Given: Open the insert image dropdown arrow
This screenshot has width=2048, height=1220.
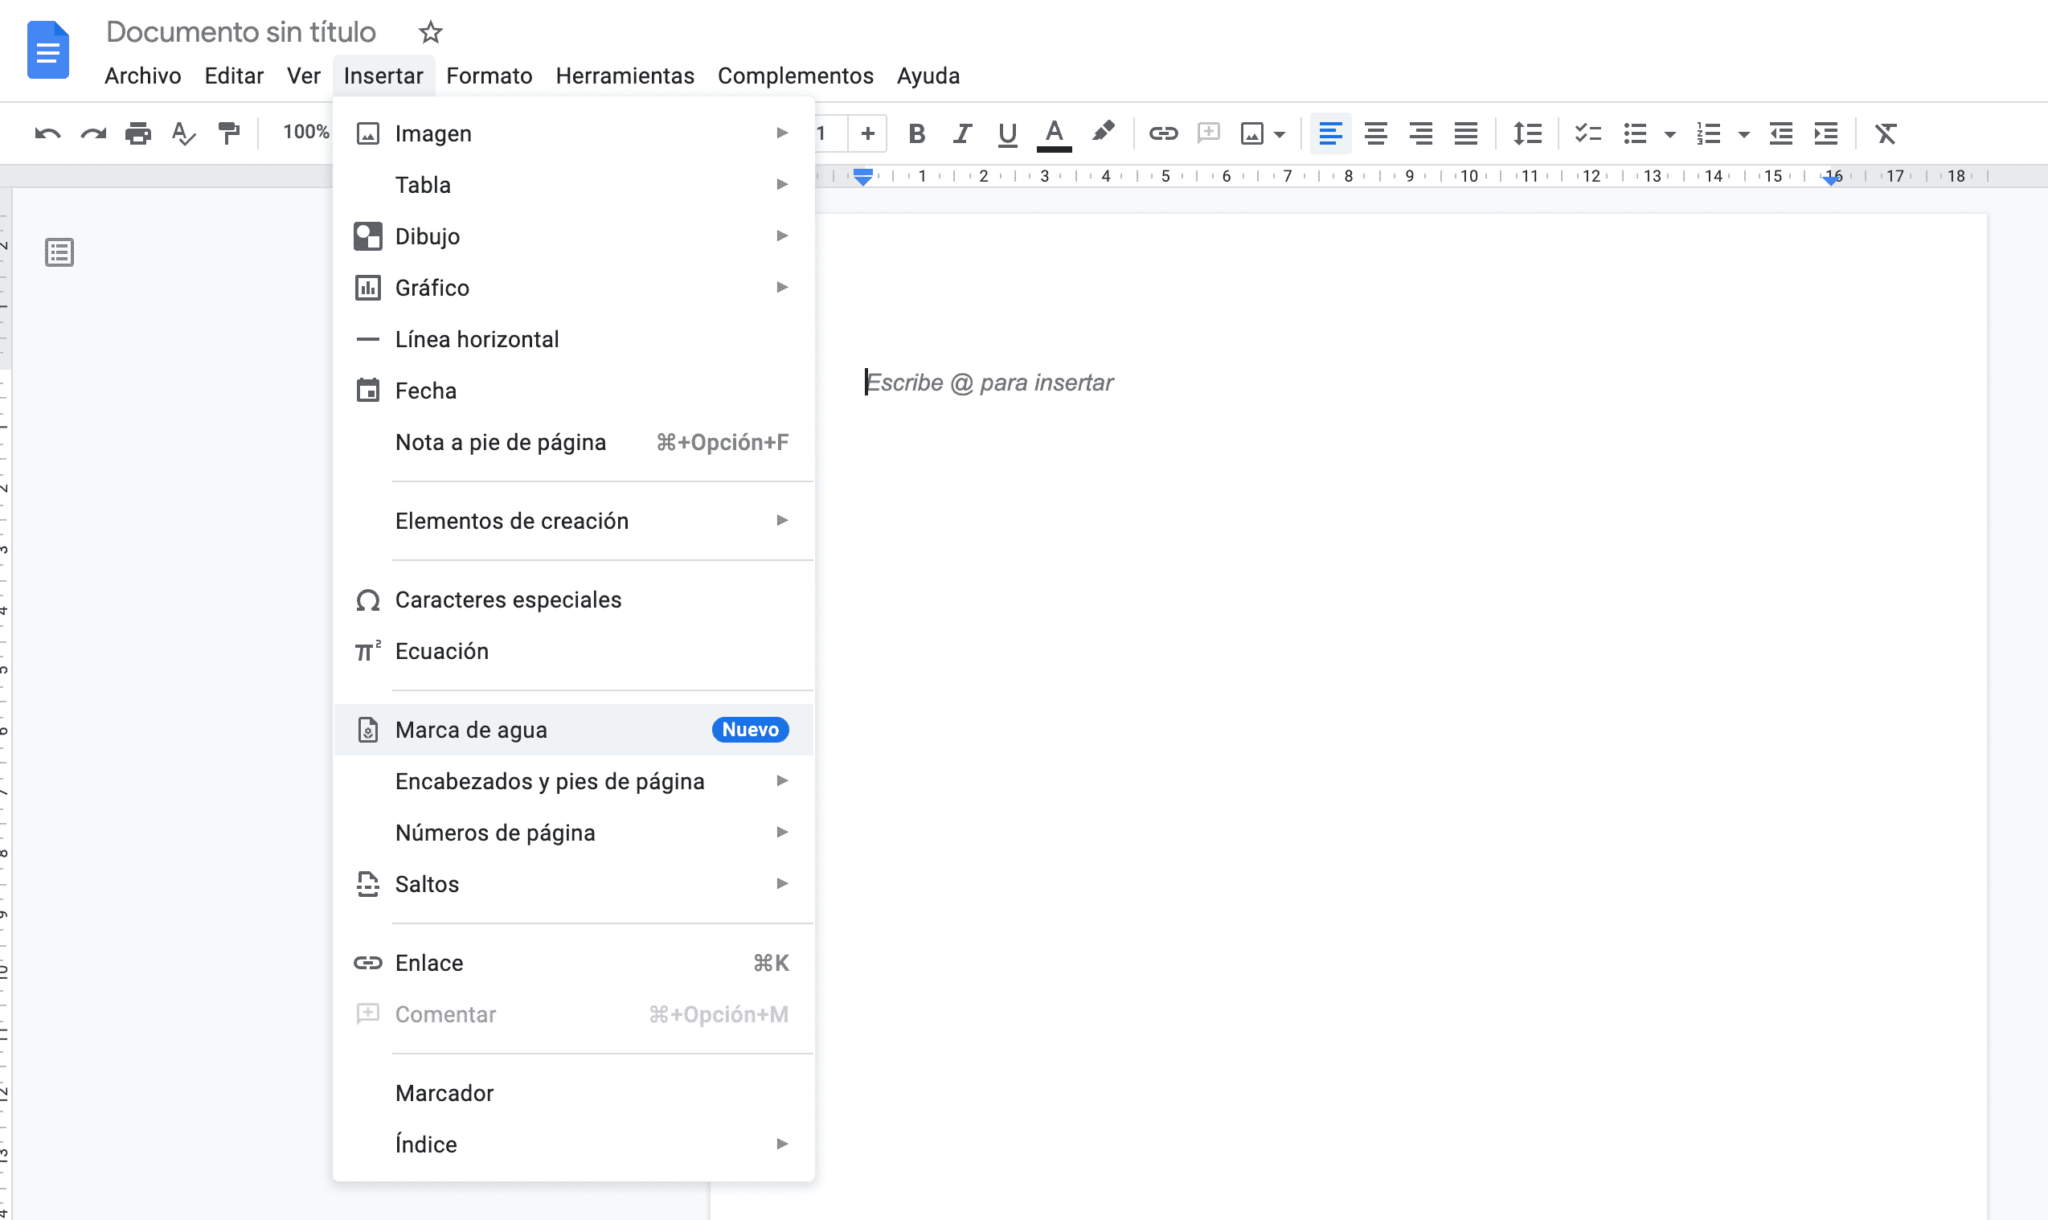Looking at the screenshot, I should pyautogui.click(x=1279, y=133).
